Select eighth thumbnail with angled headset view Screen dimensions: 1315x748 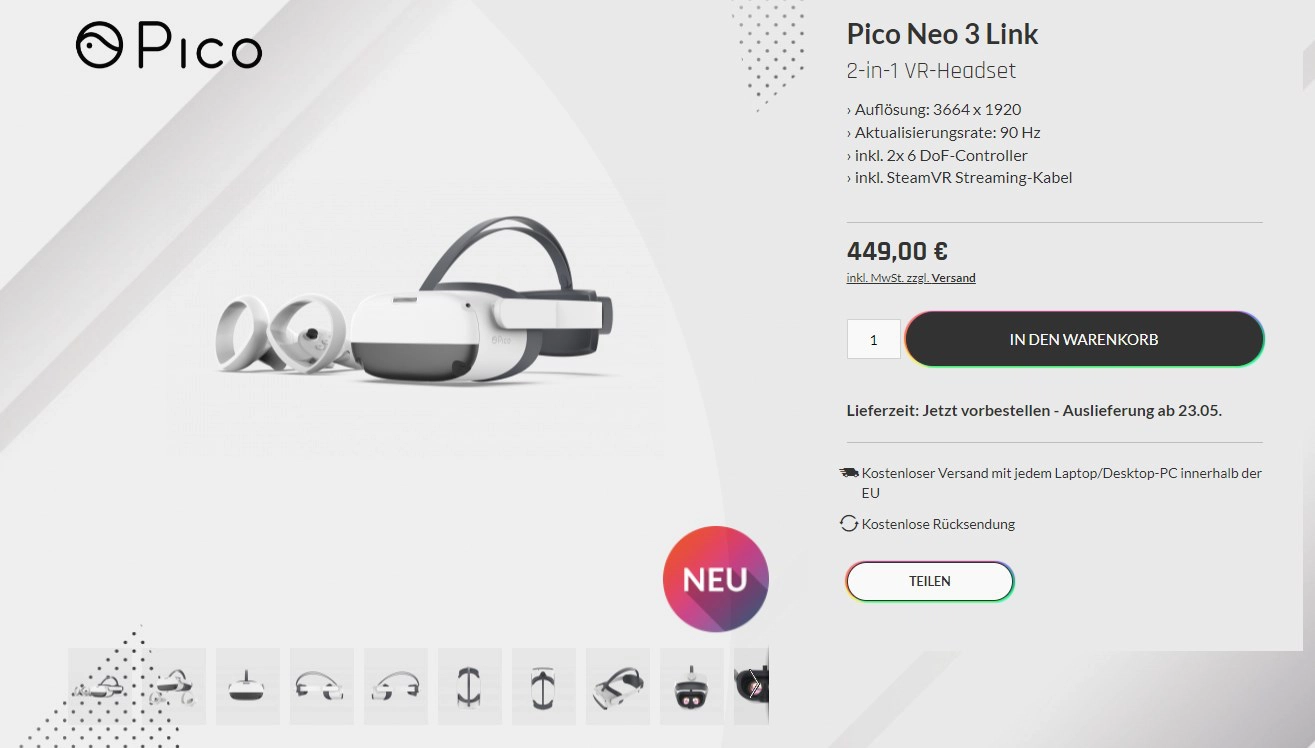pyautogui.click(x=618, y=686)
